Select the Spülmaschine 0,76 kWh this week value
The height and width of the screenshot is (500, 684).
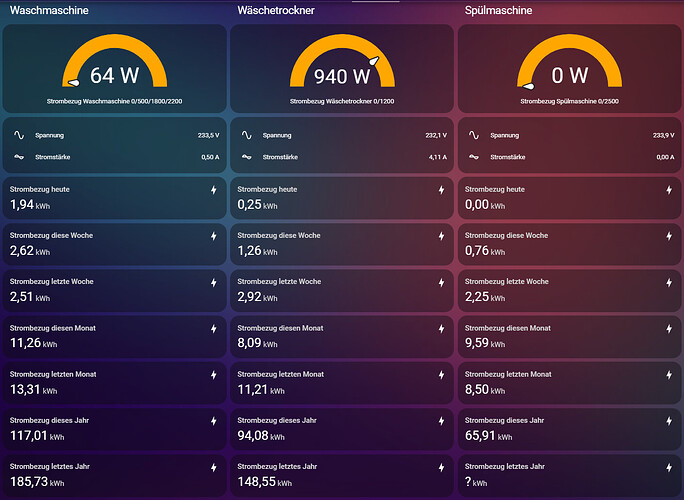tap(485, 251)
